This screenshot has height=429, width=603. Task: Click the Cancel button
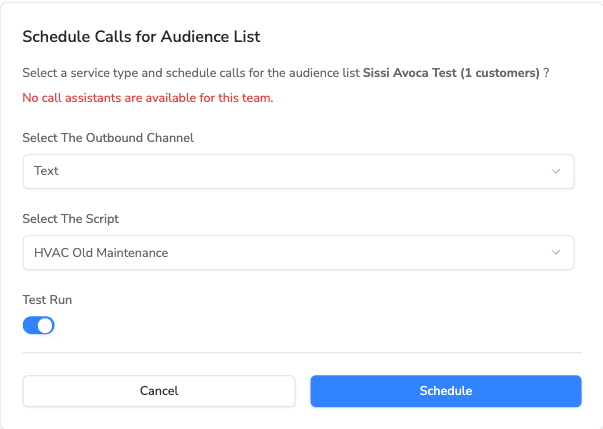[159, 391]
